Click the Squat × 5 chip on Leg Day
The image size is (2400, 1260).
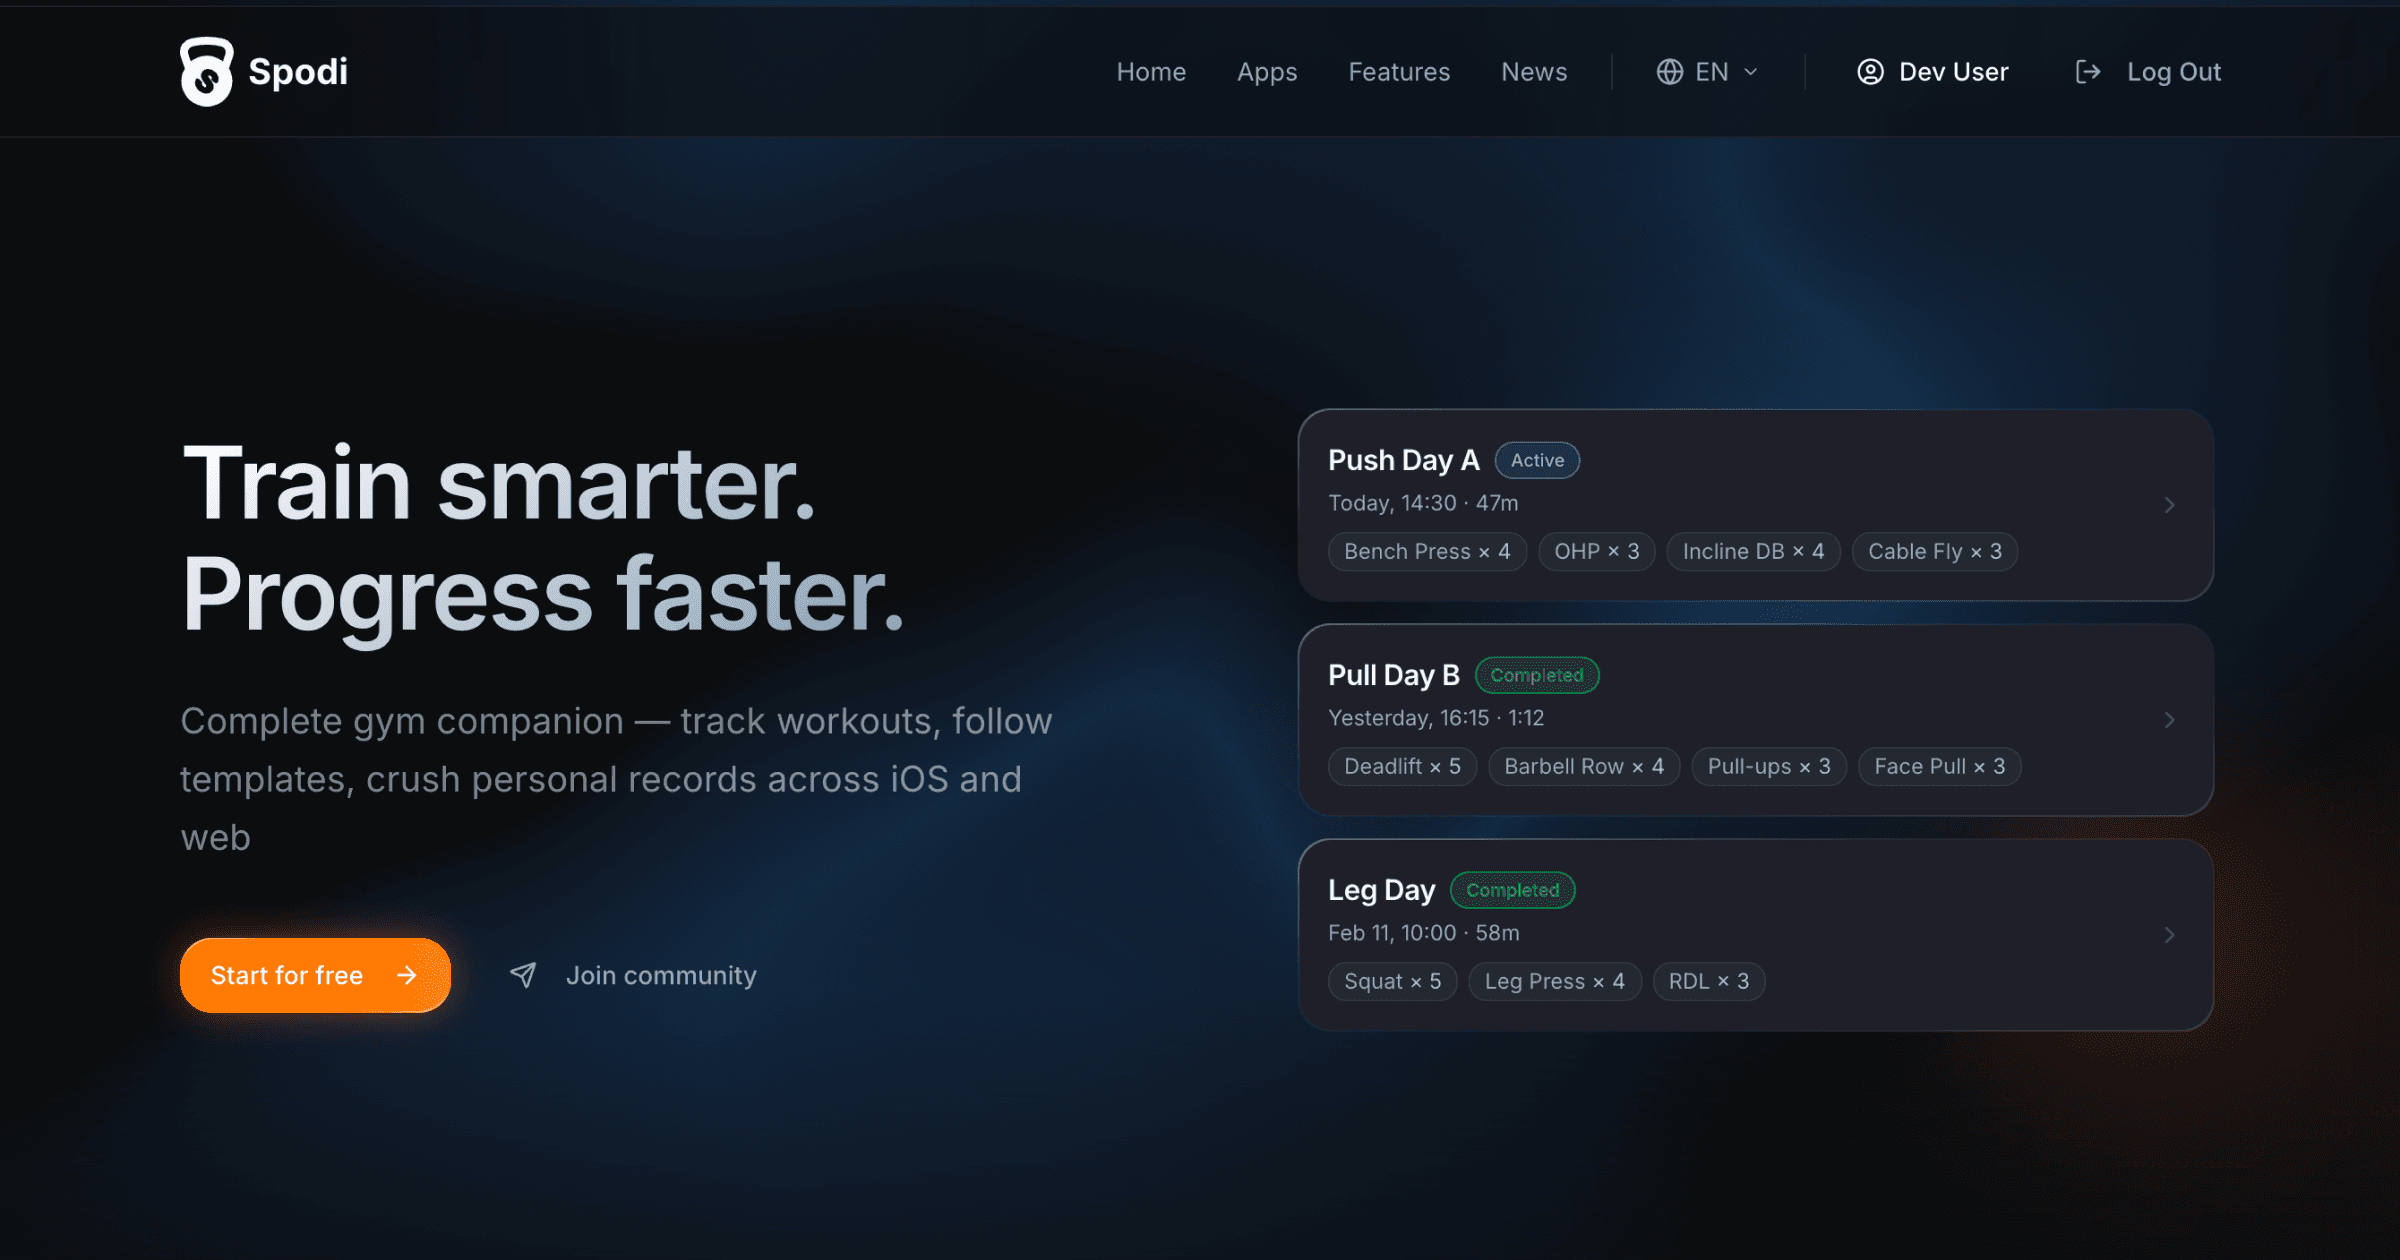pyautogui.click(x=1392, y=981)
